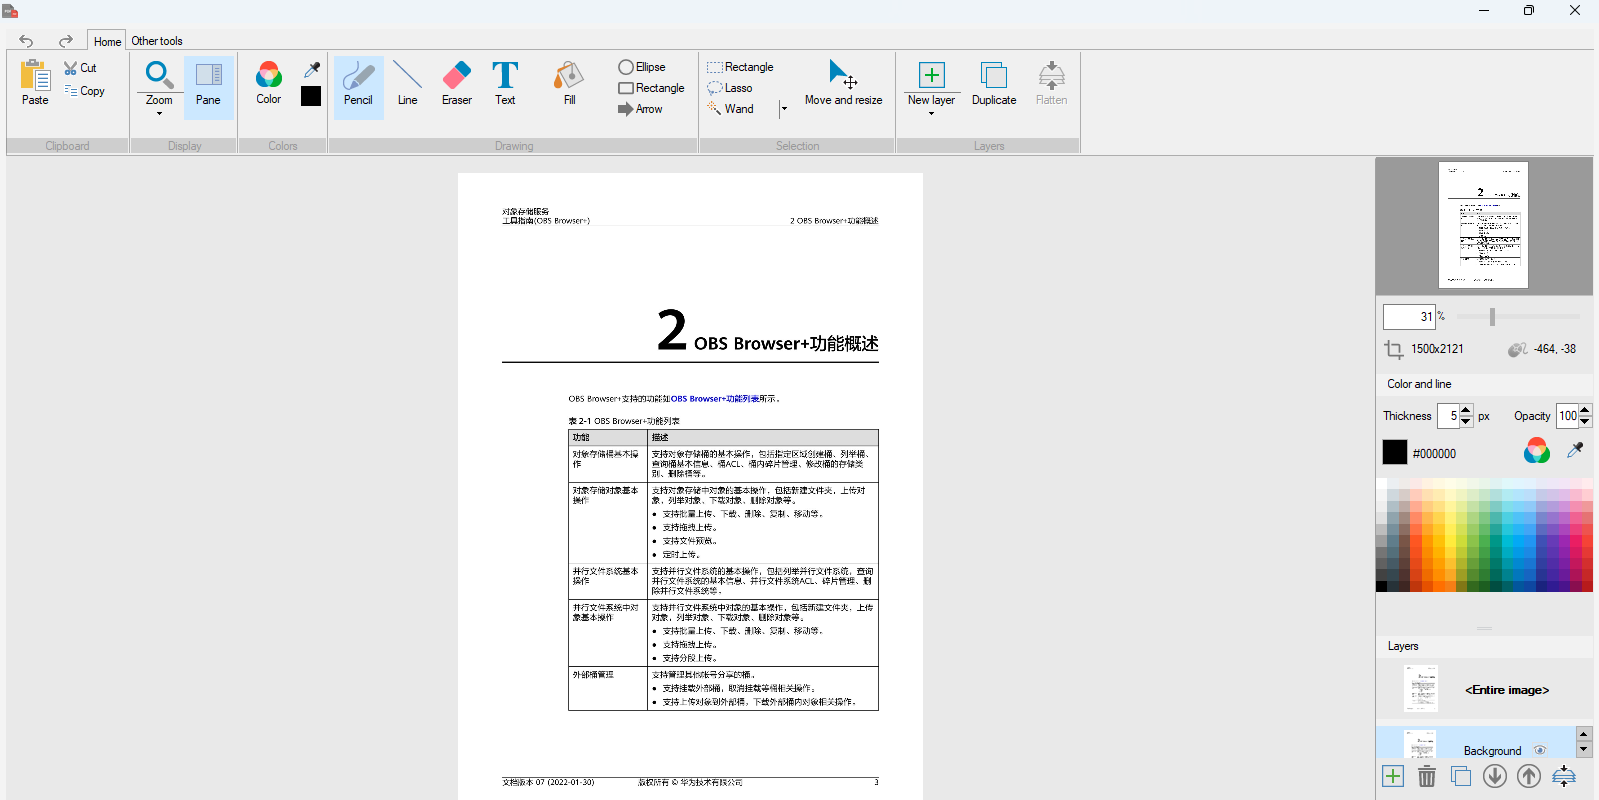Image resolution: width=1599 pixels, height=800 pixels.
Task: Click the Thickness value field
Action: pos(1448,416)
